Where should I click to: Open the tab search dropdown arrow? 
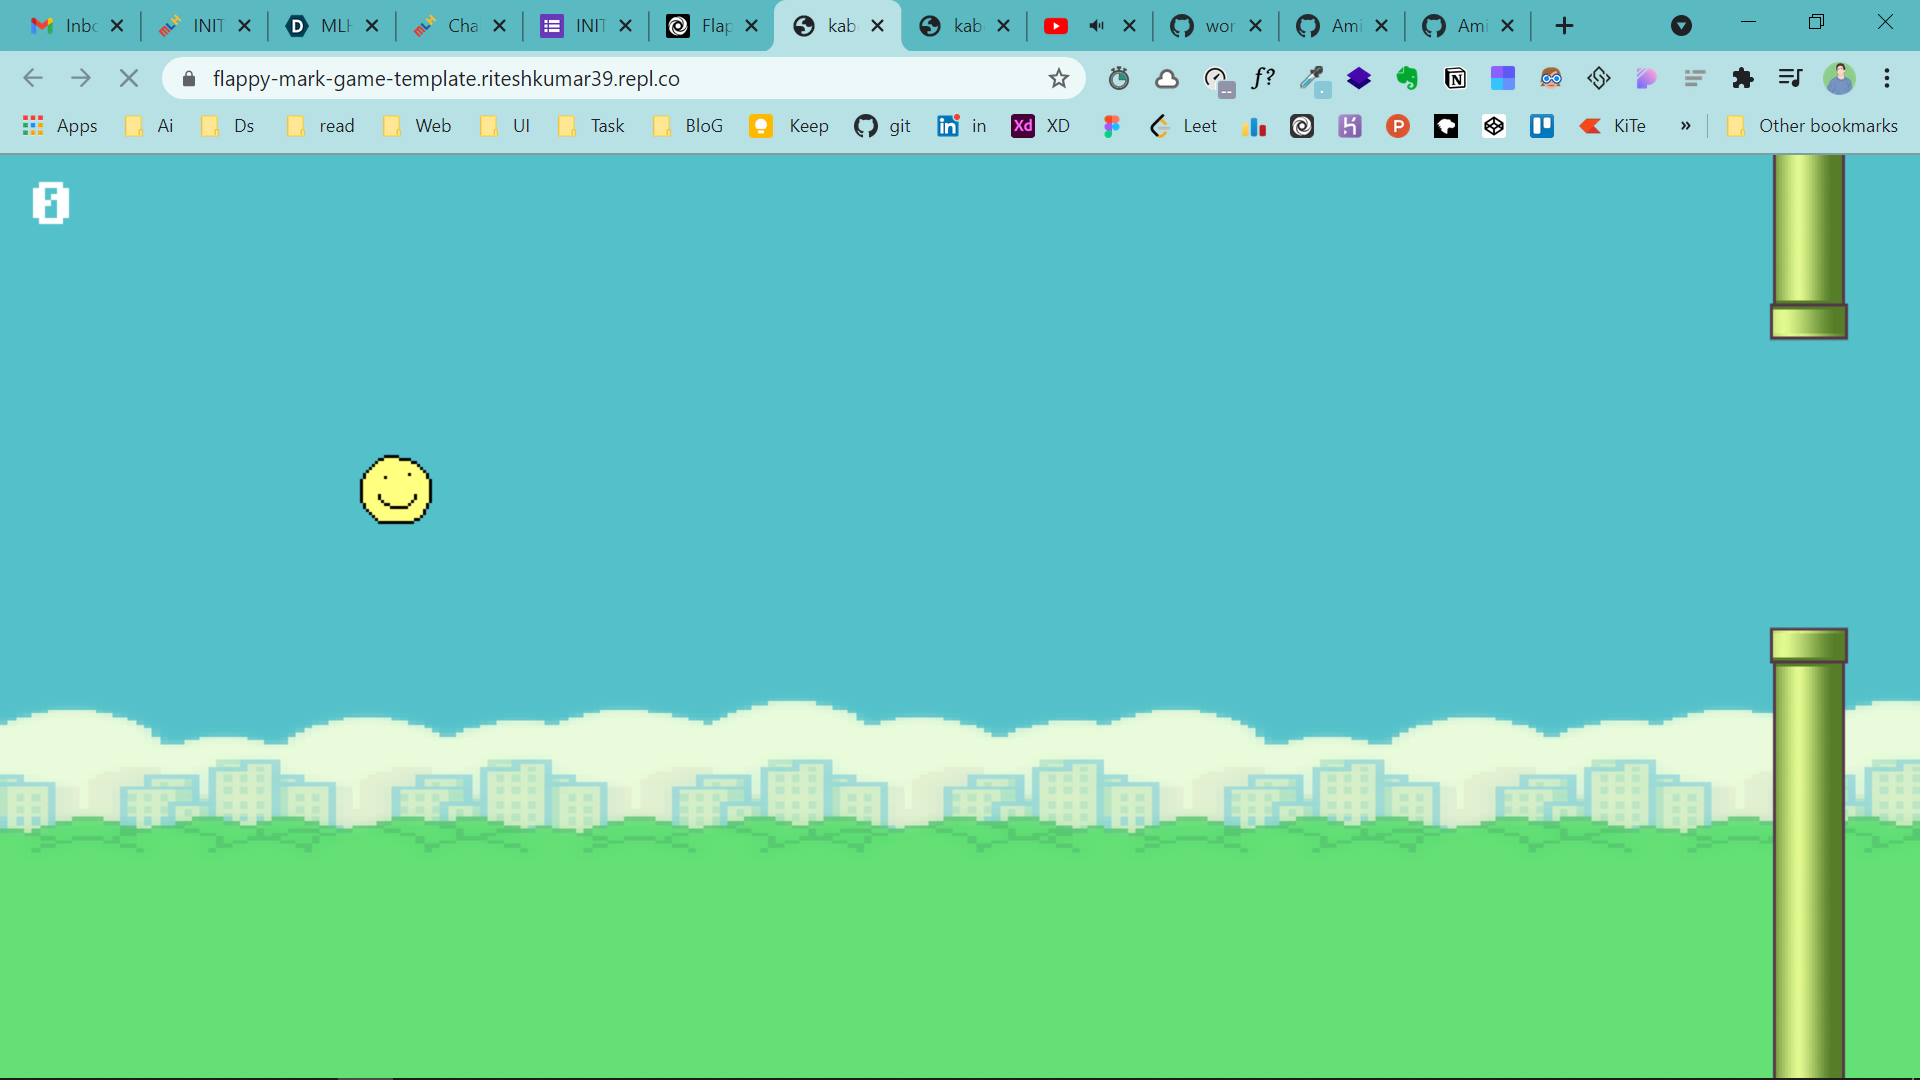click(x=1681, y=26)
